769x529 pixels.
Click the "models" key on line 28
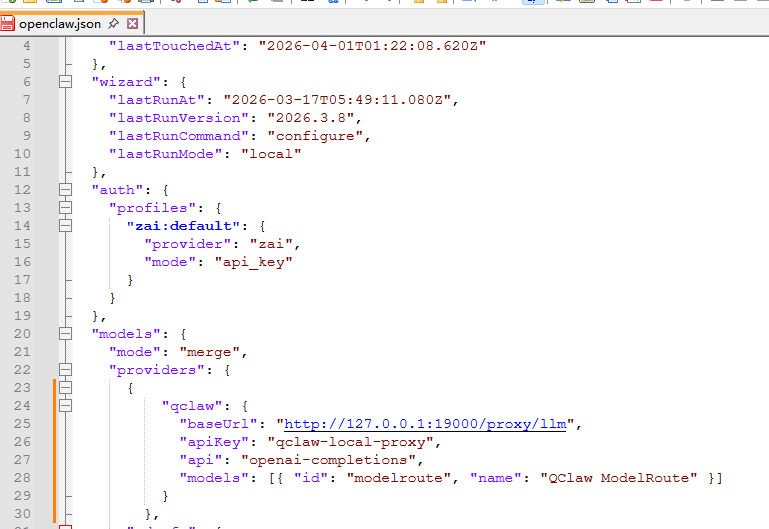click(214, 478)
